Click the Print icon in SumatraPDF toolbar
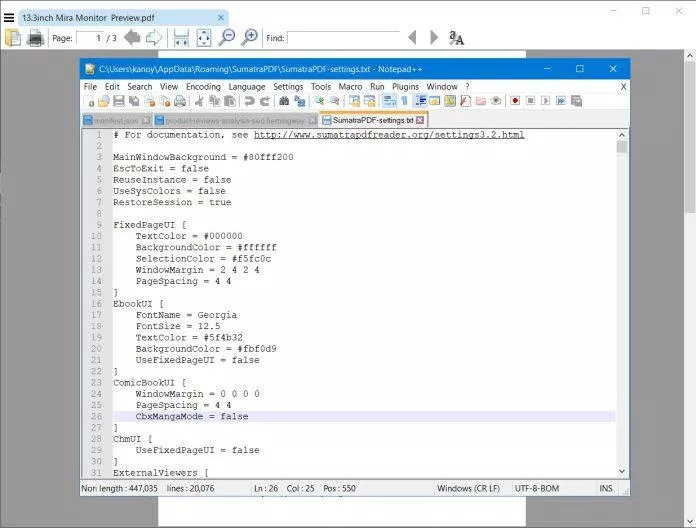Screen dimensions: 696x528 (36, 38)
